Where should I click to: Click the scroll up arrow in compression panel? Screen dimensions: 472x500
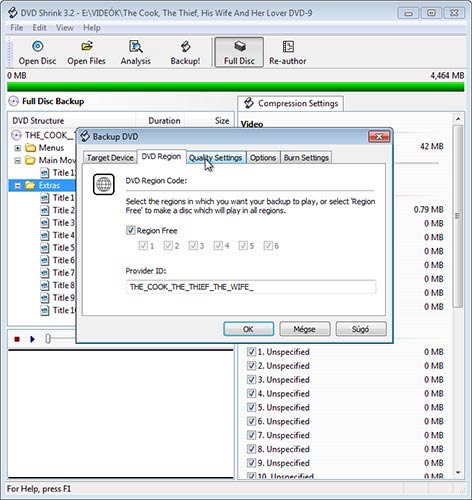[x=458, y=119]
